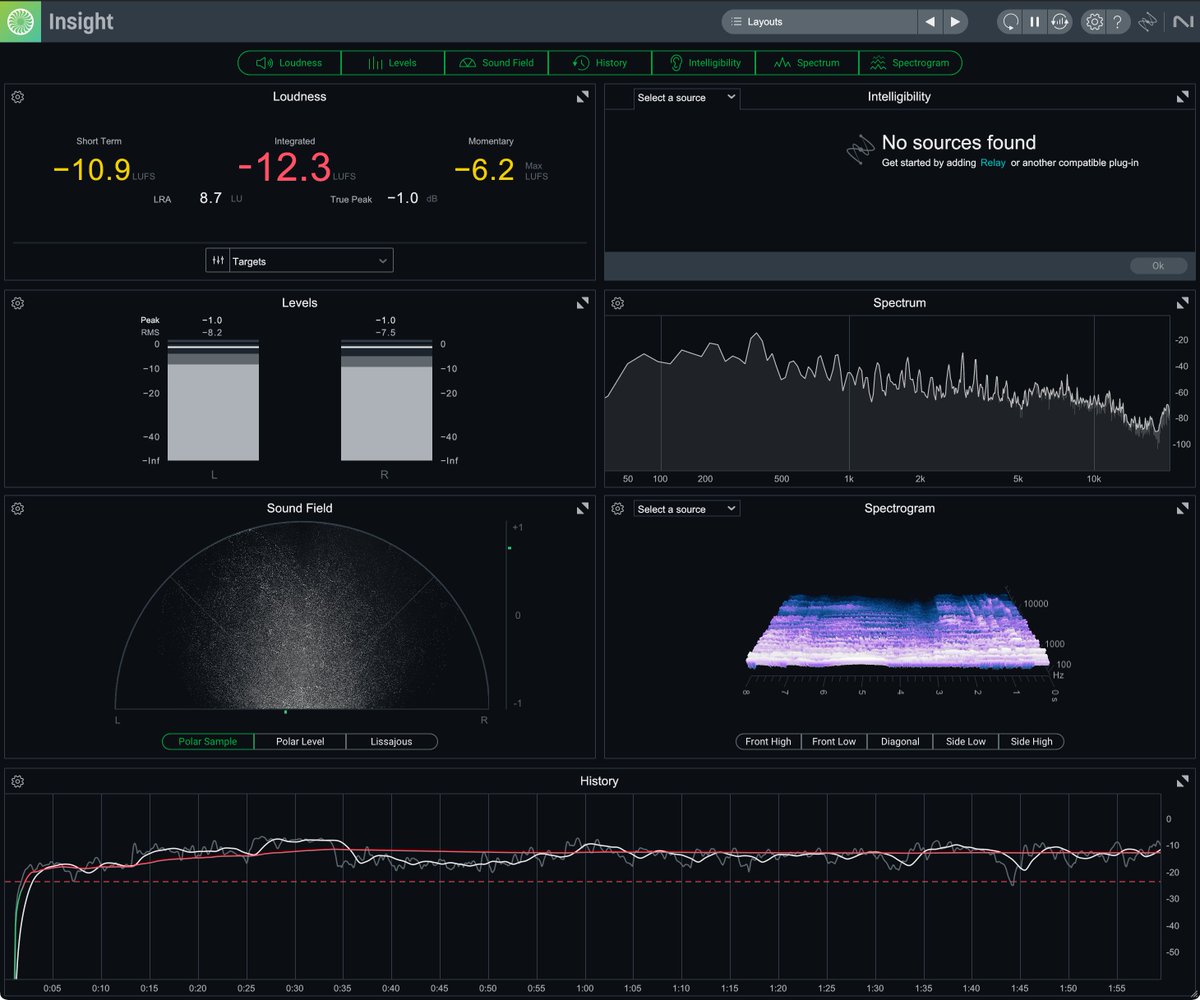Open the global settings gear in header

(1094, 21)
